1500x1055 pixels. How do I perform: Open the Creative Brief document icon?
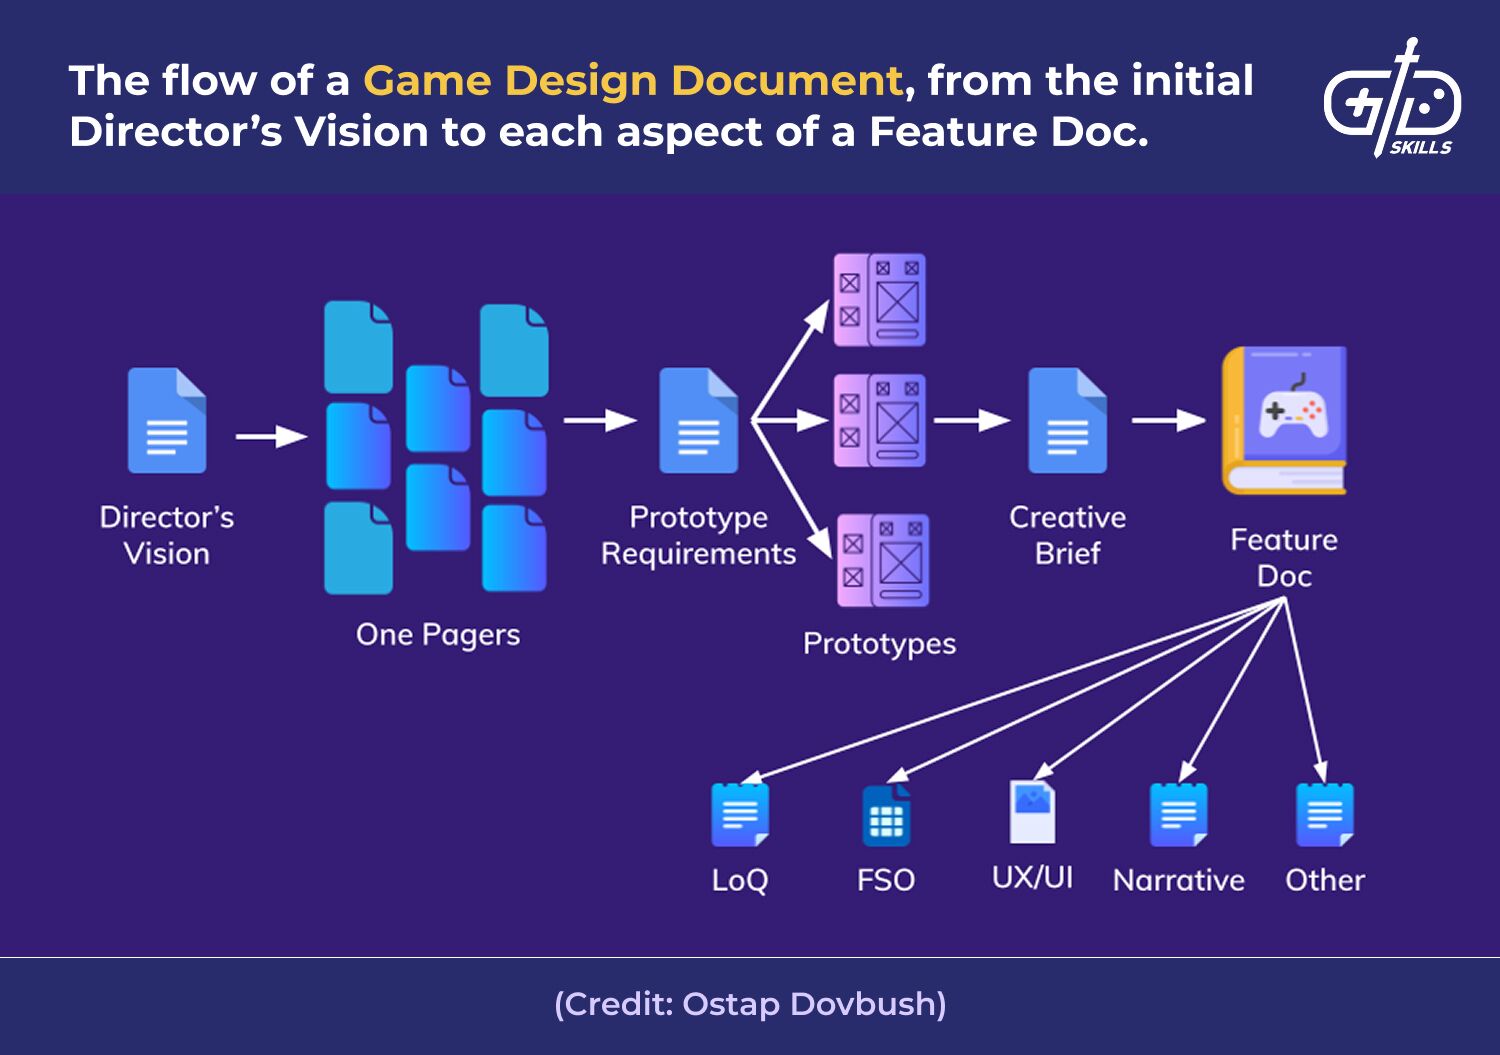point(1067,421)
